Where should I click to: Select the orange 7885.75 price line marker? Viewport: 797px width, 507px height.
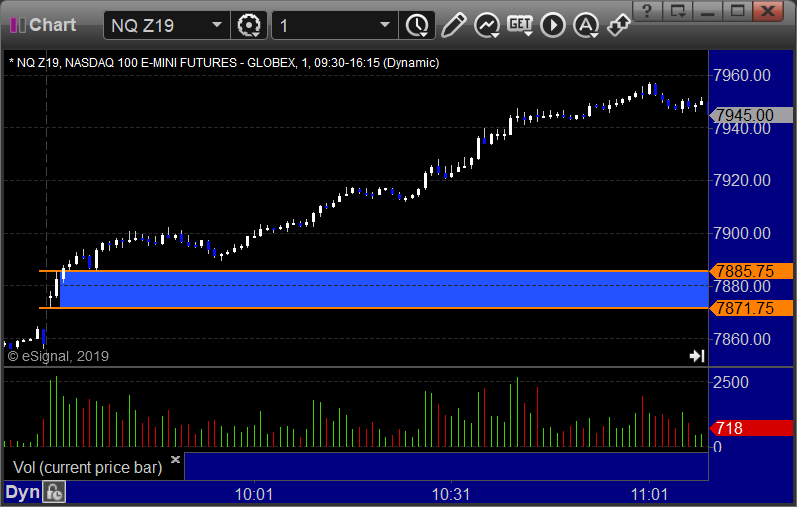point(752,271)
